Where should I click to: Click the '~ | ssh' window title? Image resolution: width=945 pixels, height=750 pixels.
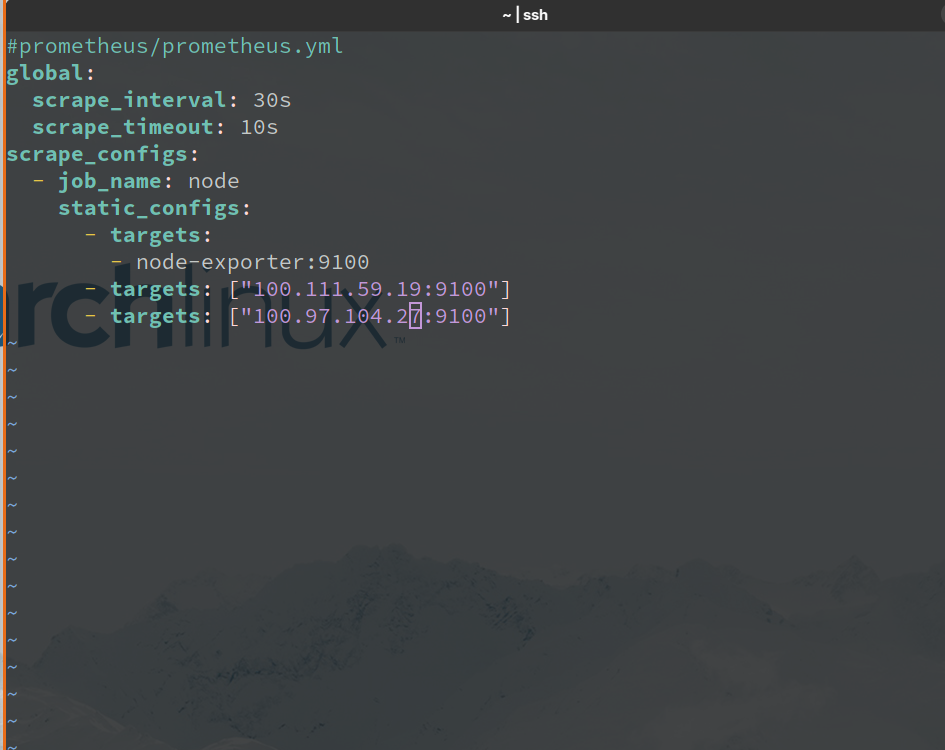[x=525, y=15]
